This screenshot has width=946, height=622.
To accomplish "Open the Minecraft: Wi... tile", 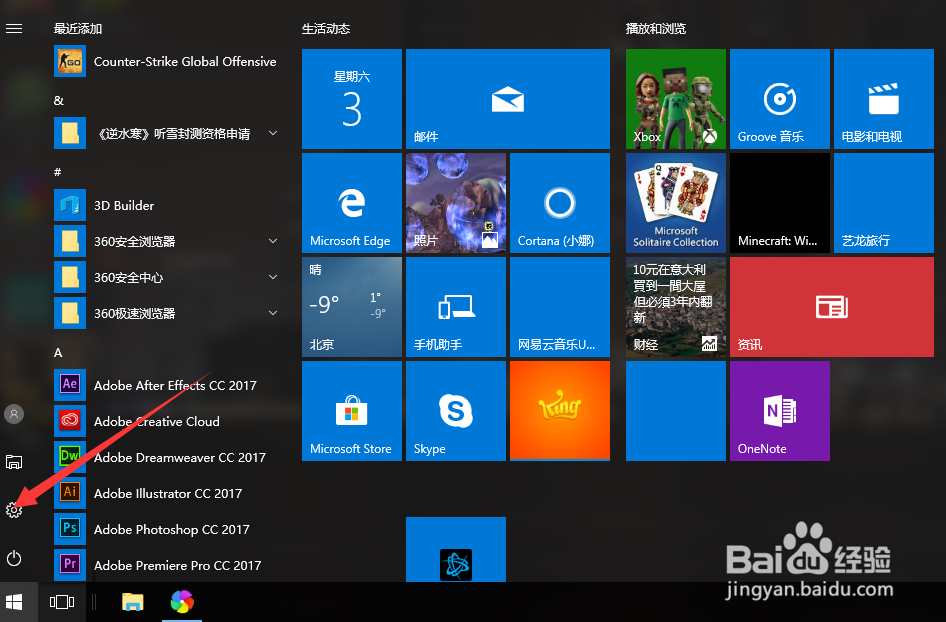I will (779, 203).
